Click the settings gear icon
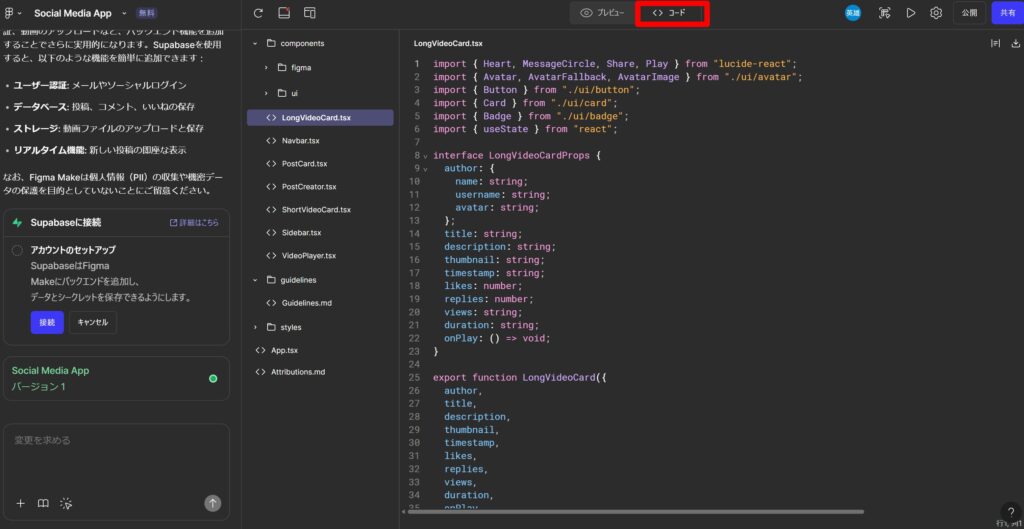The image size is (1024, 529). [x=936, y=13]
